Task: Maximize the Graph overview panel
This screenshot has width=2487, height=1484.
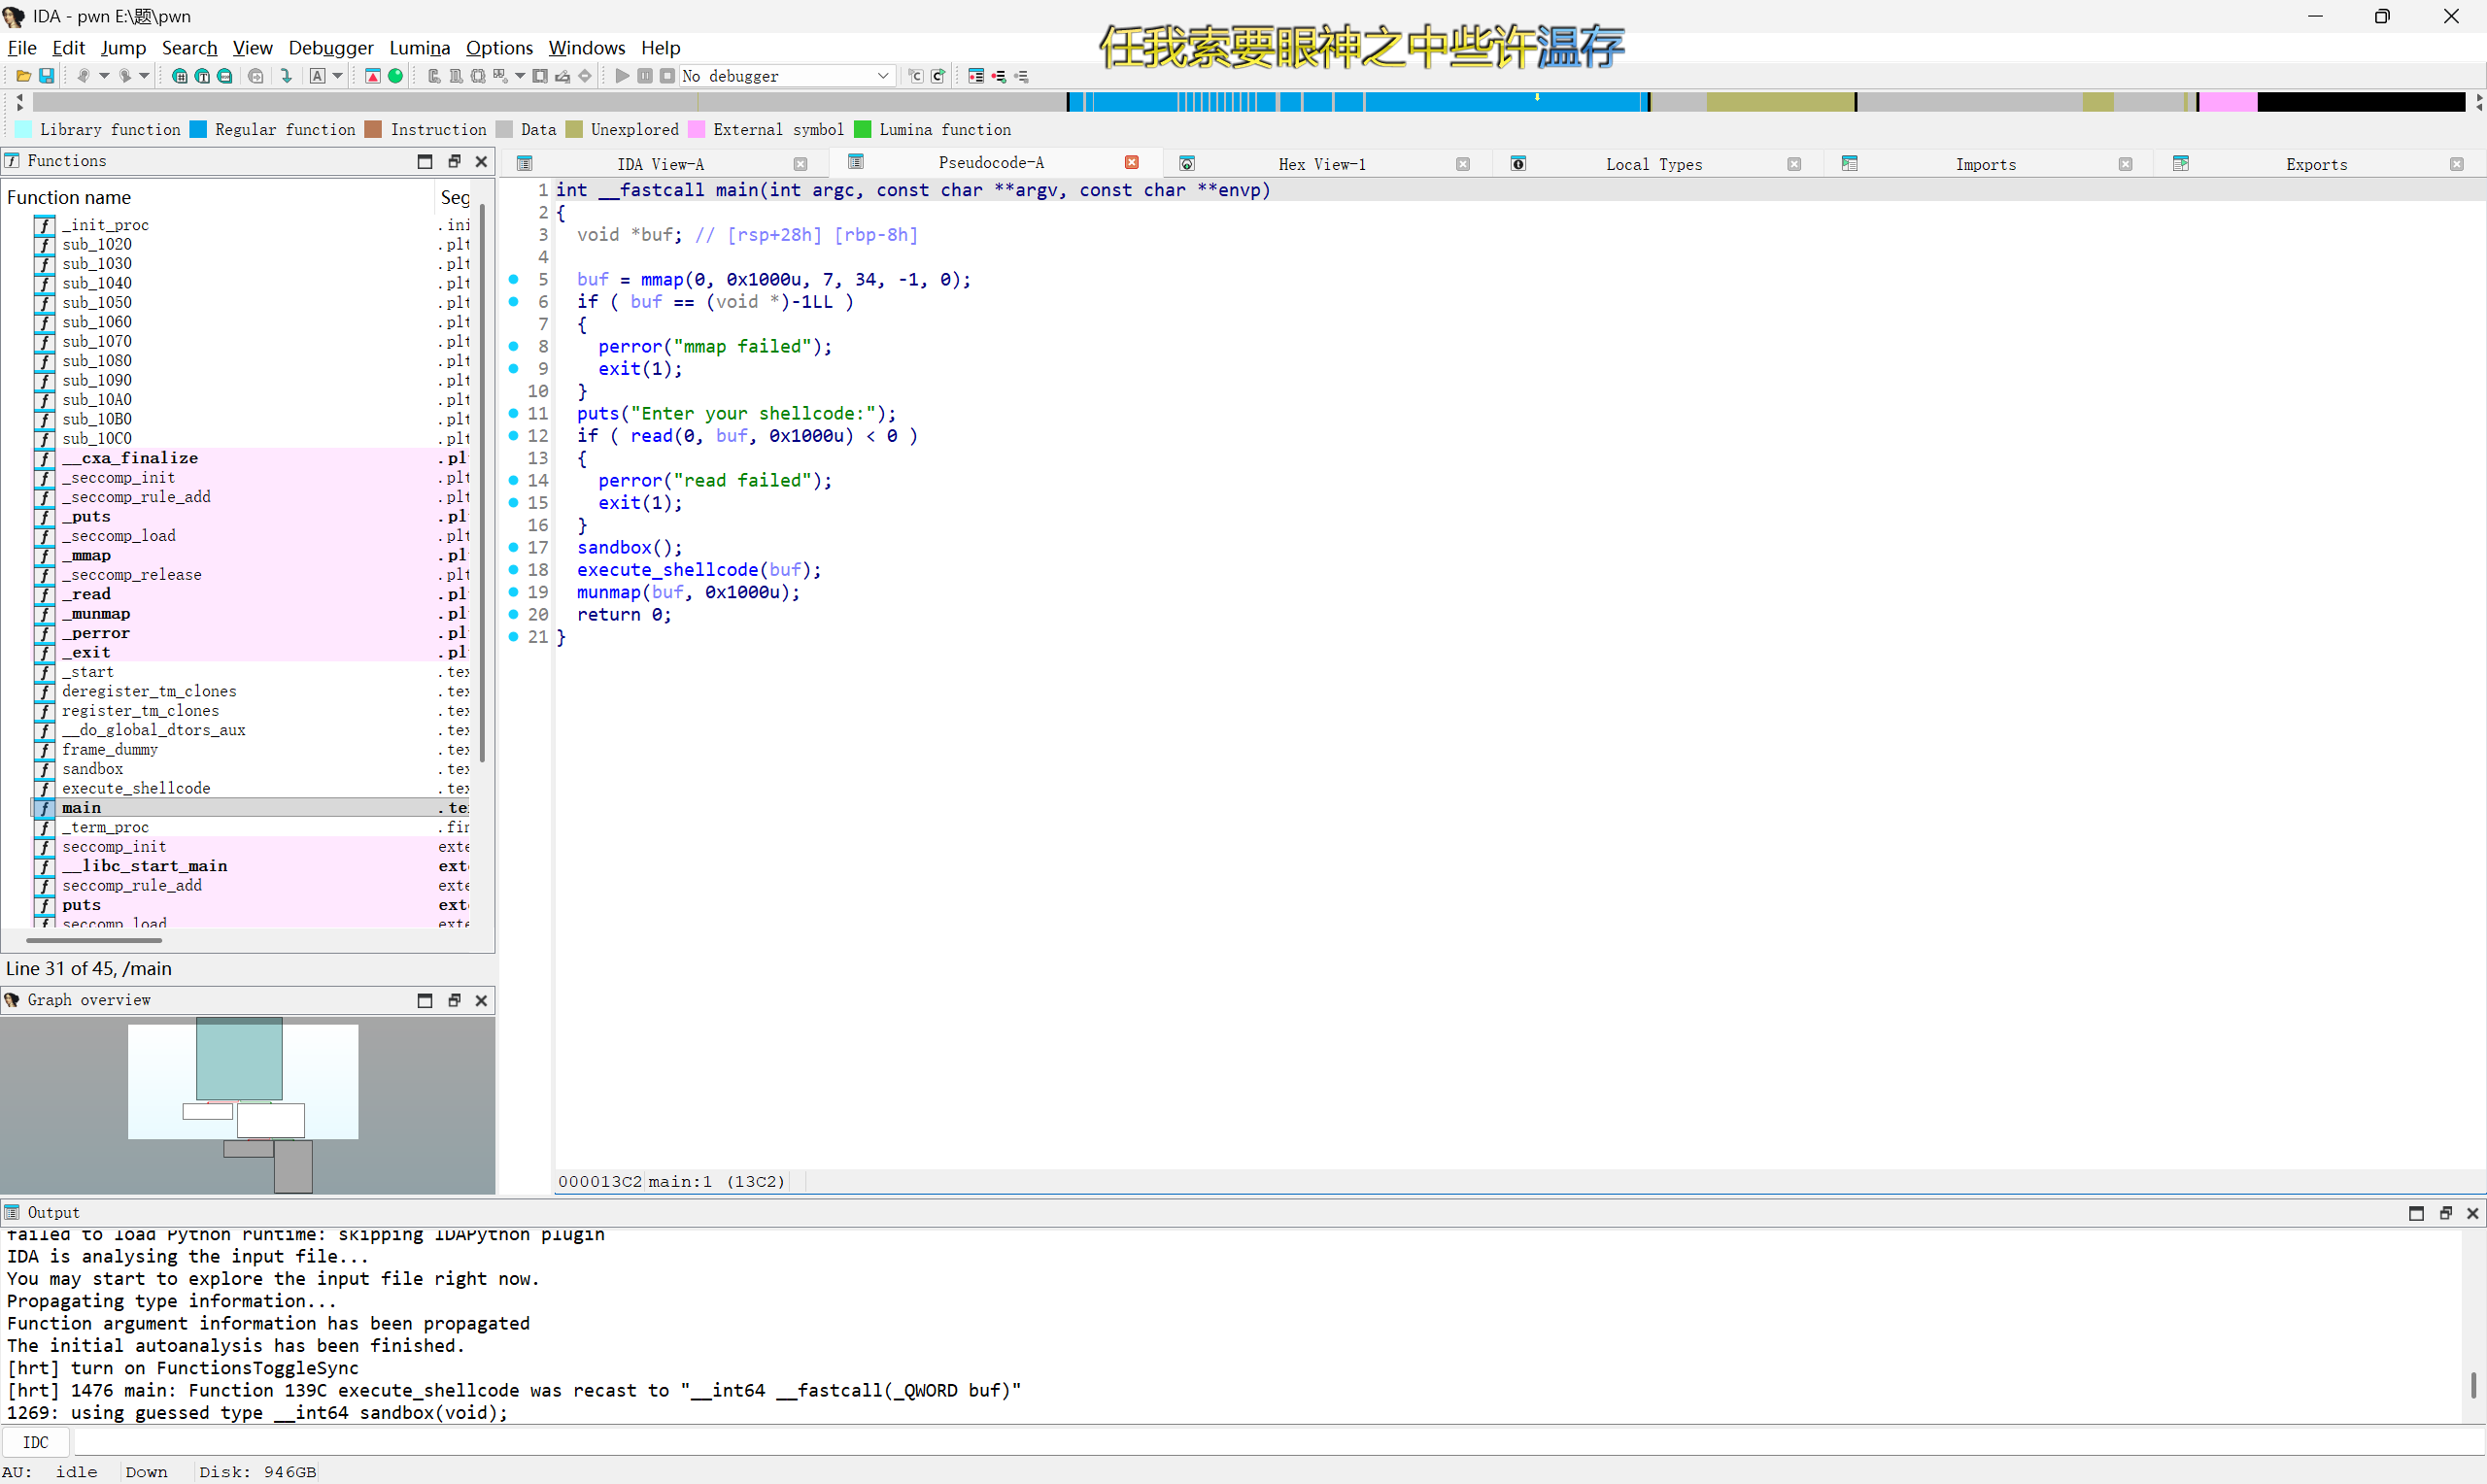Action: pos(425,1000)
